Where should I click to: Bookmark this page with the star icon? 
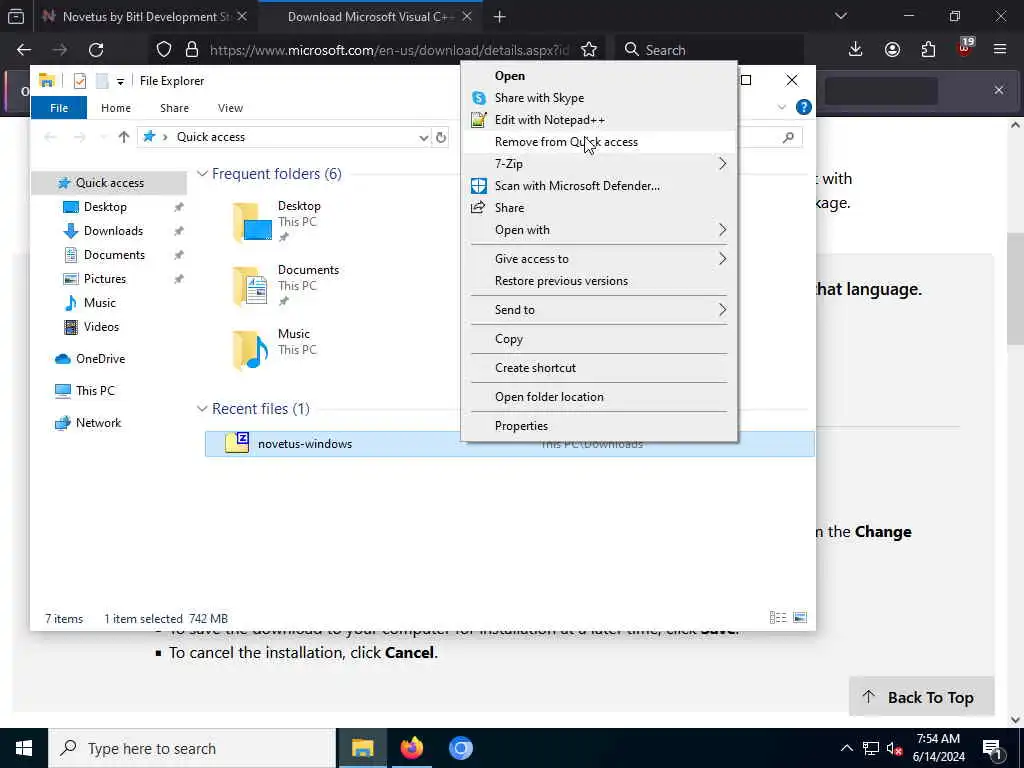[588, 50]
